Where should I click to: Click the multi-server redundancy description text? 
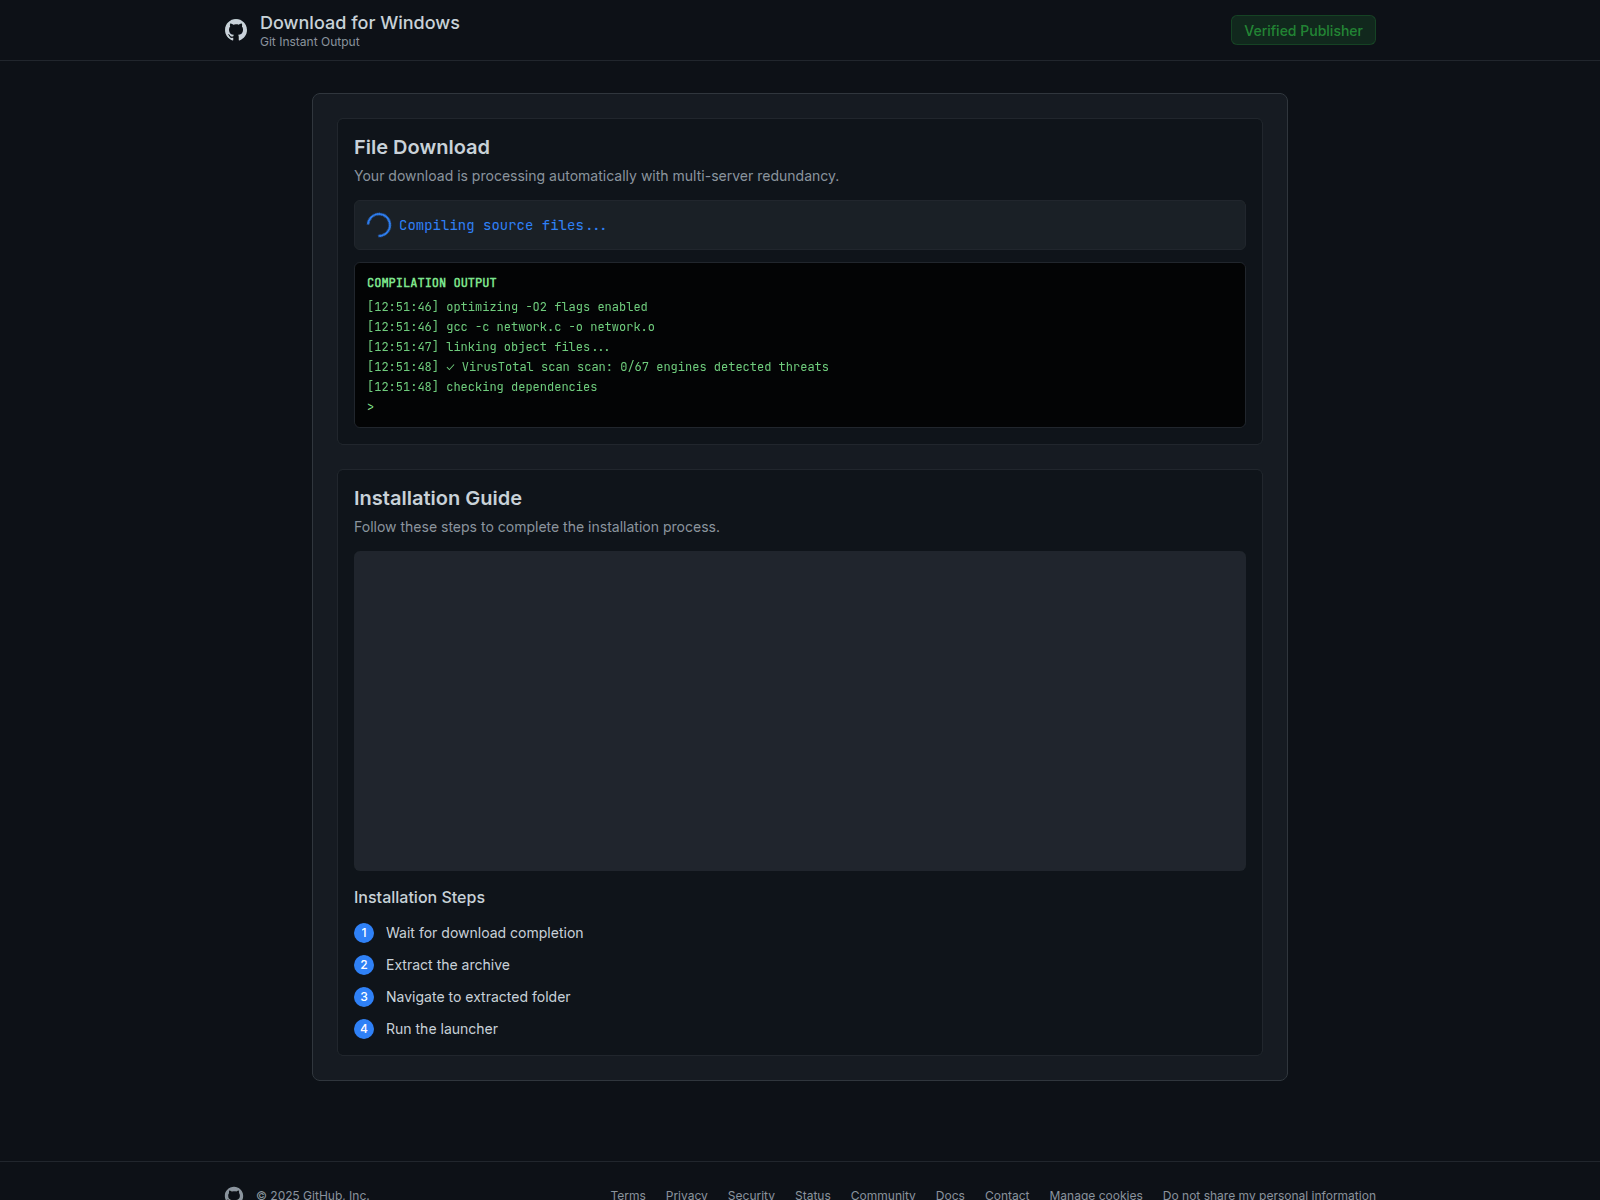pyautogui.click(x=596, y=176)
